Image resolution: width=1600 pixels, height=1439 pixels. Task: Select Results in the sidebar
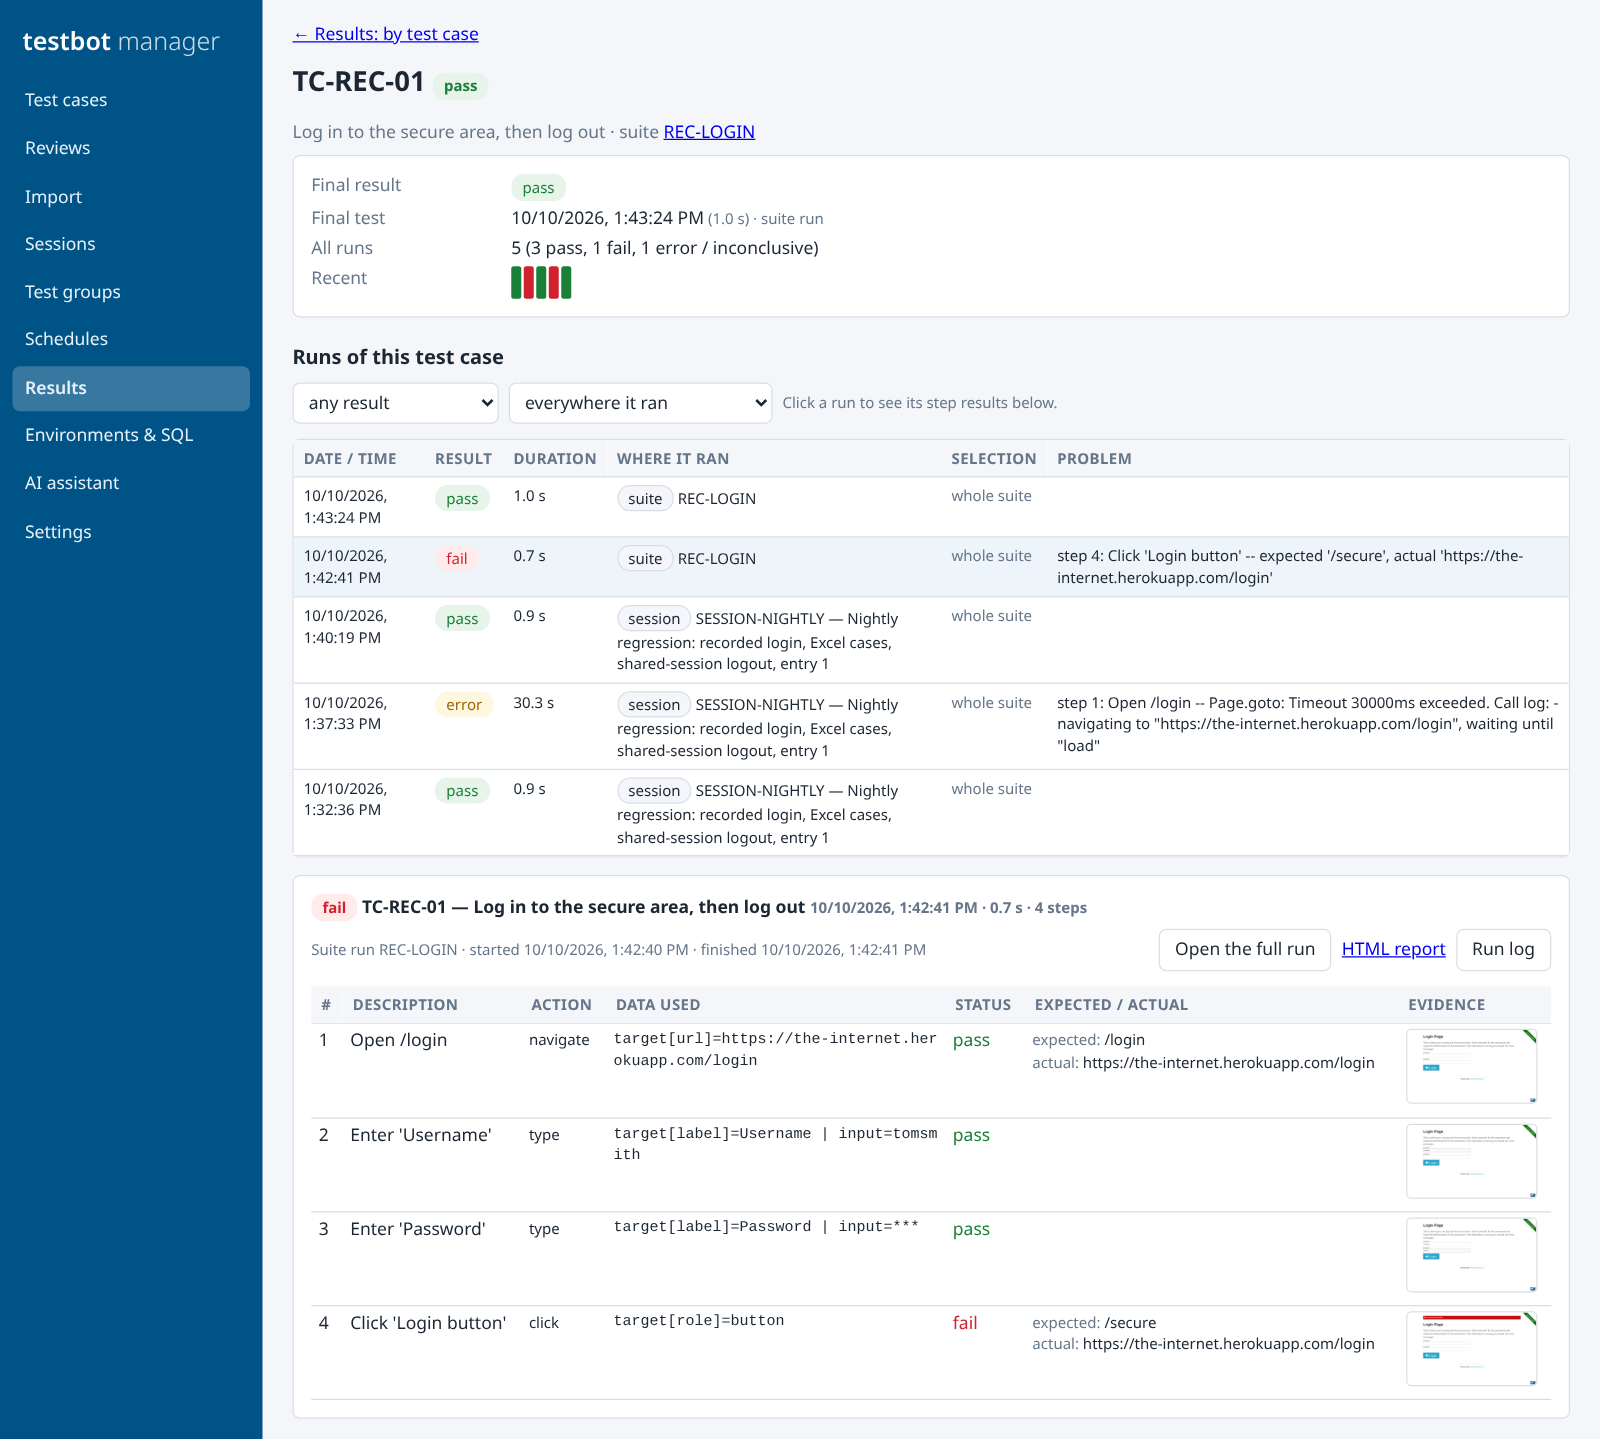click(x=131, y=388)
